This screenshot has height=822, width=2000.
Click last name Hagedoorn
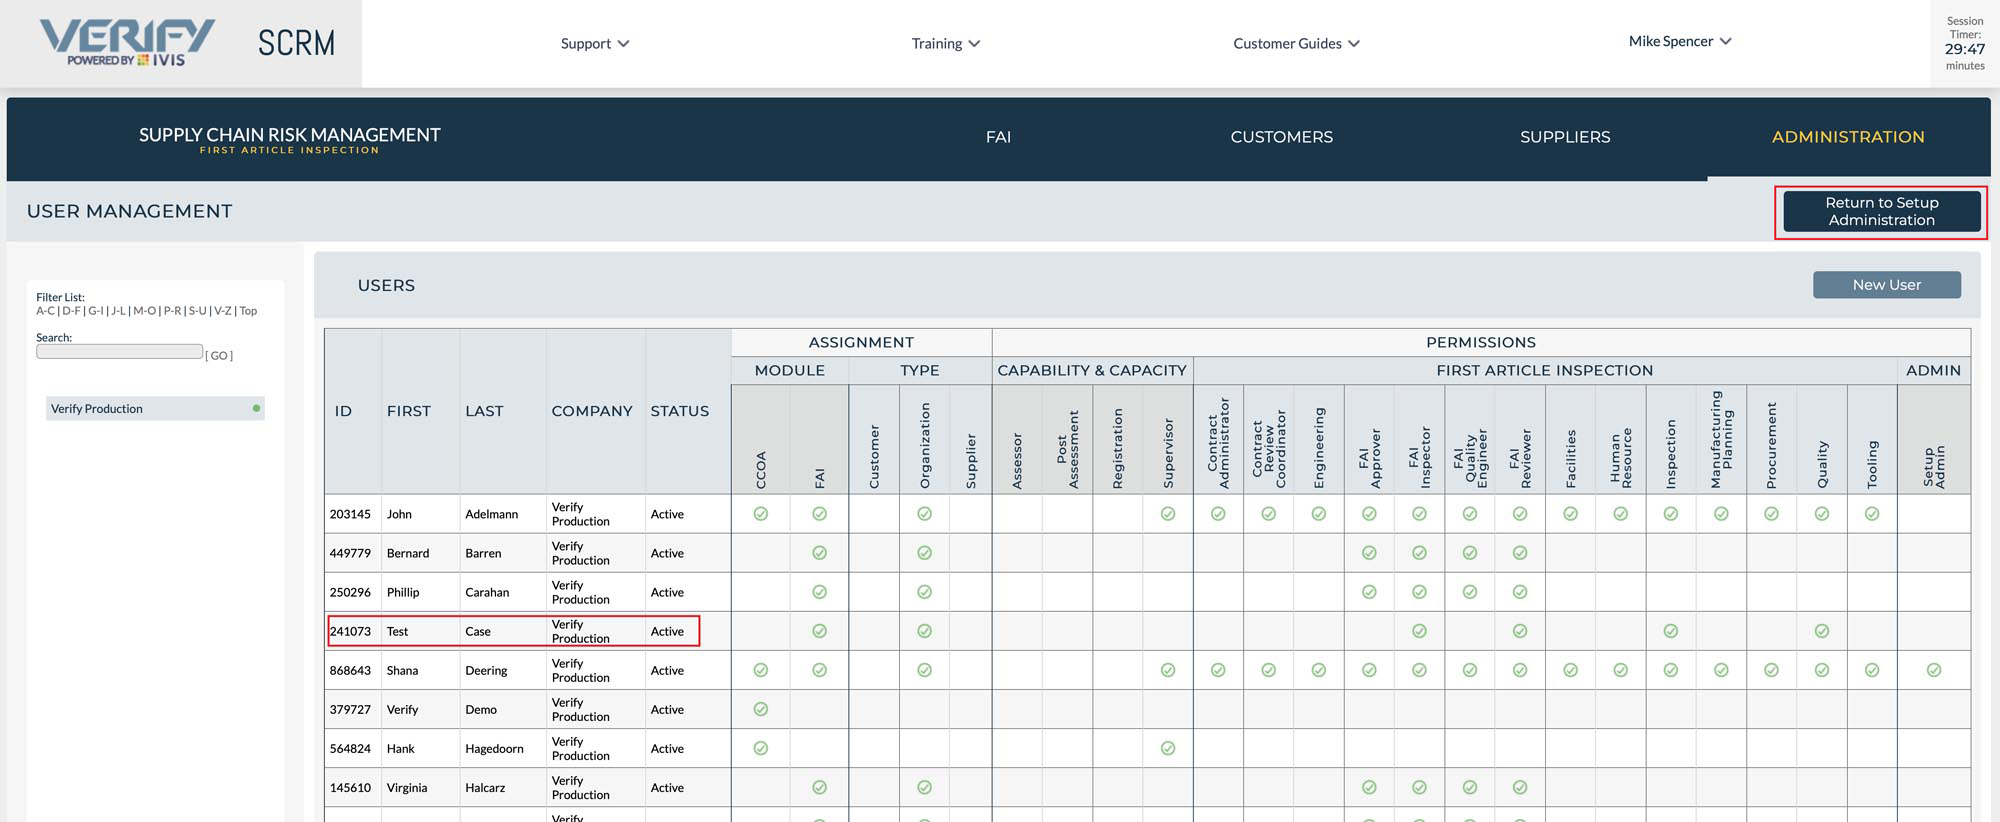pos(494,748)
